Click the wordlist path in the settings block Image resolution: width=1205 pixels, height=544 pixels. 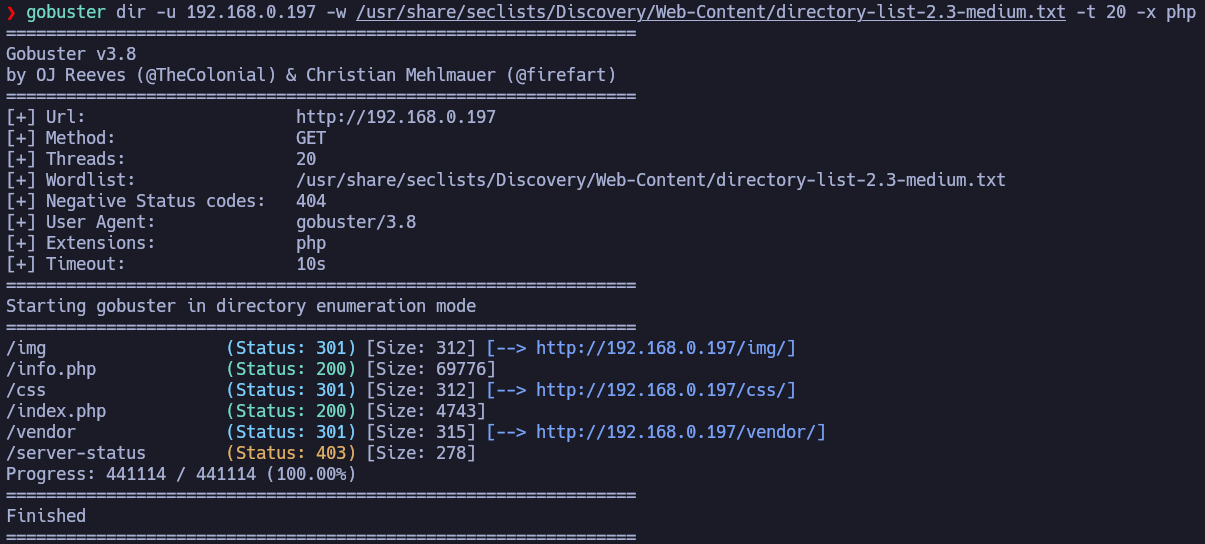[650, 180]
